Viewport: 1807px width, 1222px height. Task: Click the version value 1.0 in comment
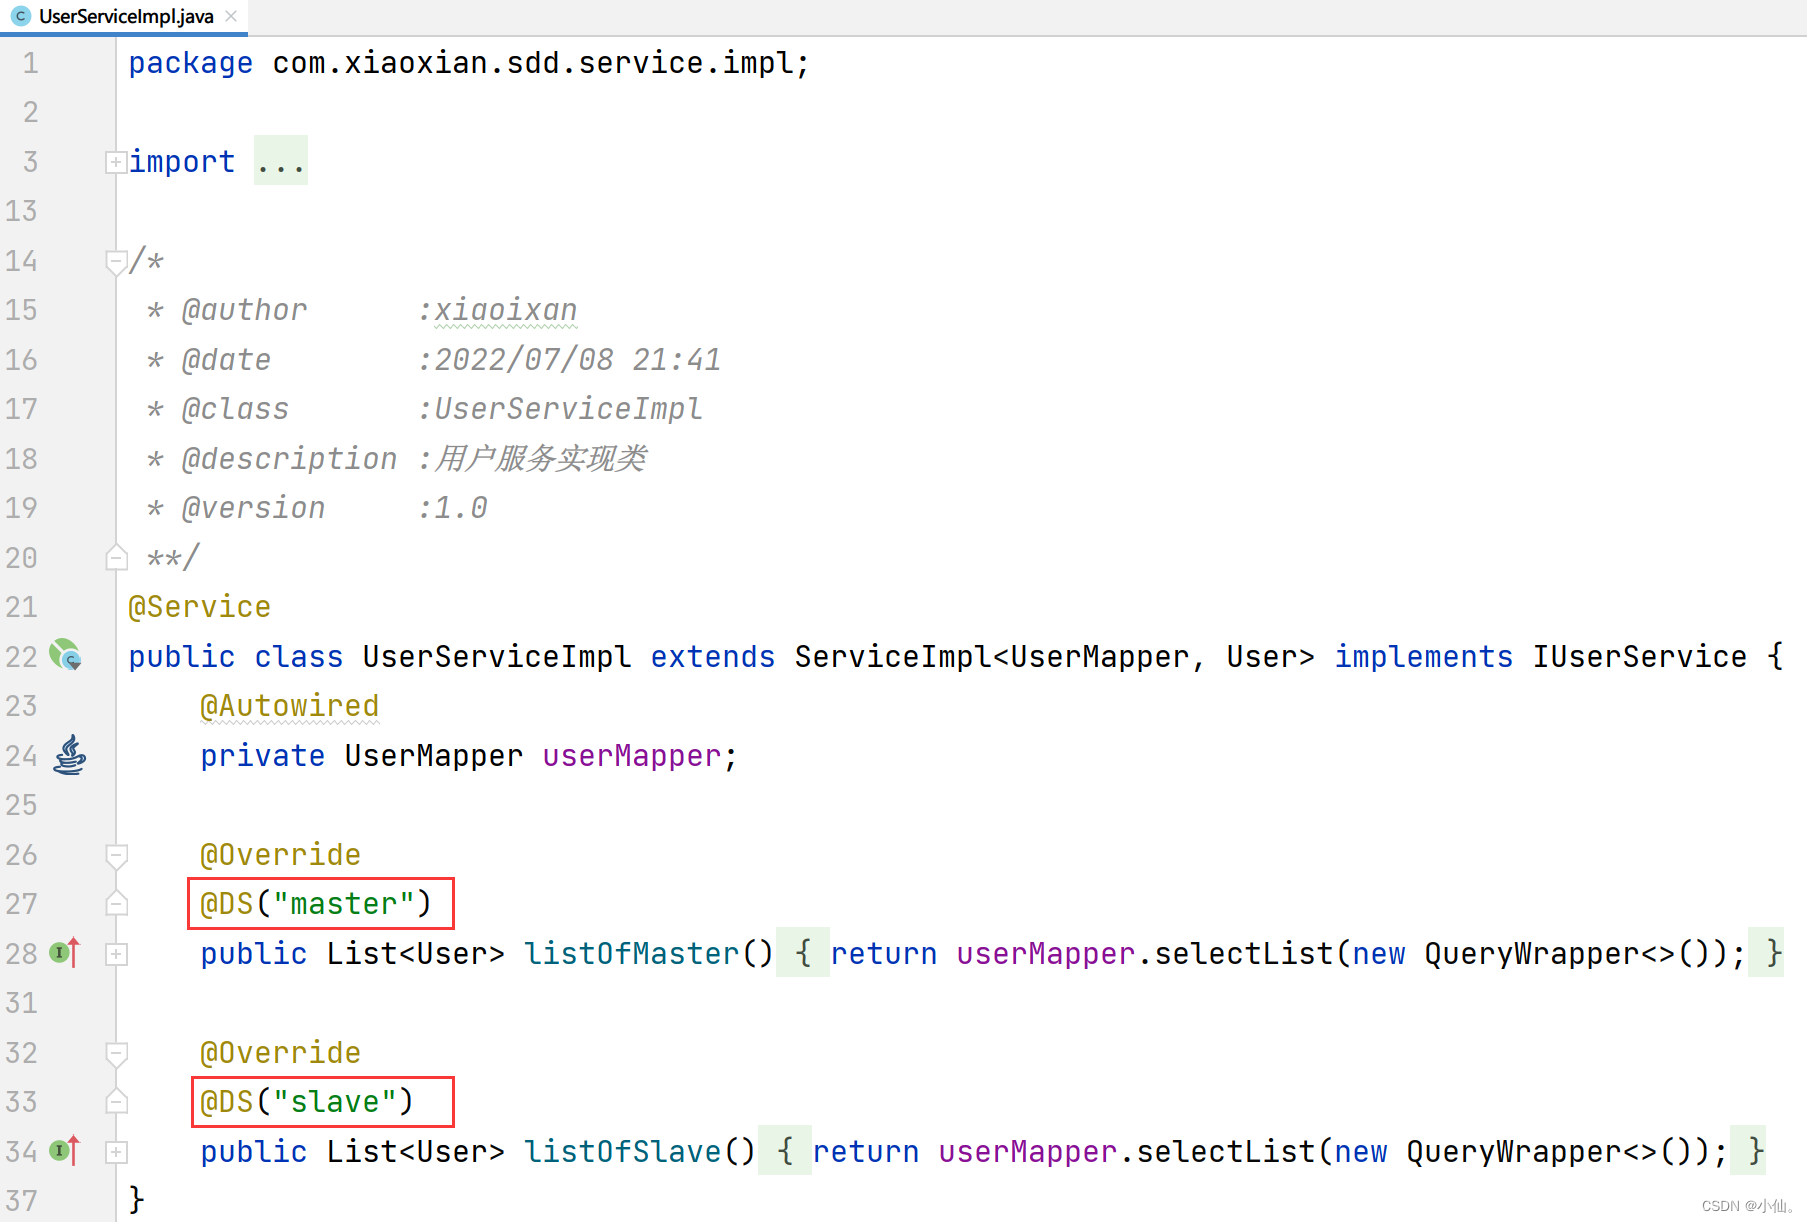tap(461, 508)
